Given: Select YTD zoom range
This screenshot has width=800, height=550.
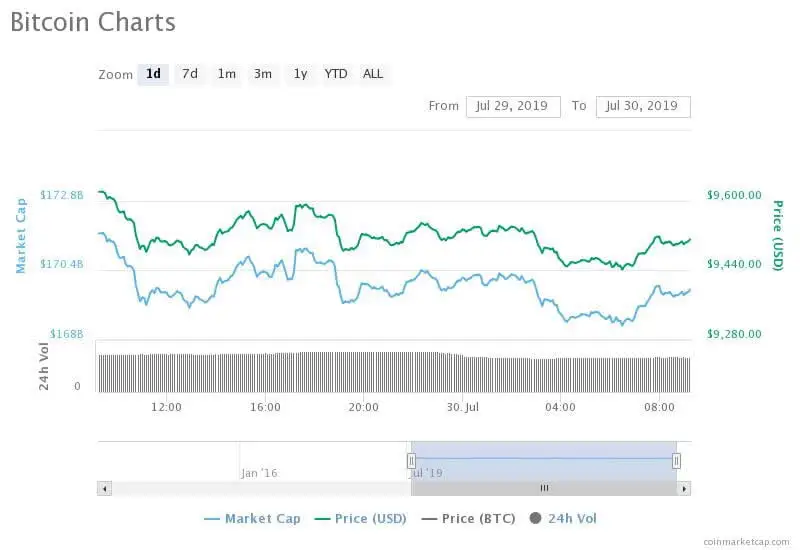Looking at the screenshot, I should [336, 74].
